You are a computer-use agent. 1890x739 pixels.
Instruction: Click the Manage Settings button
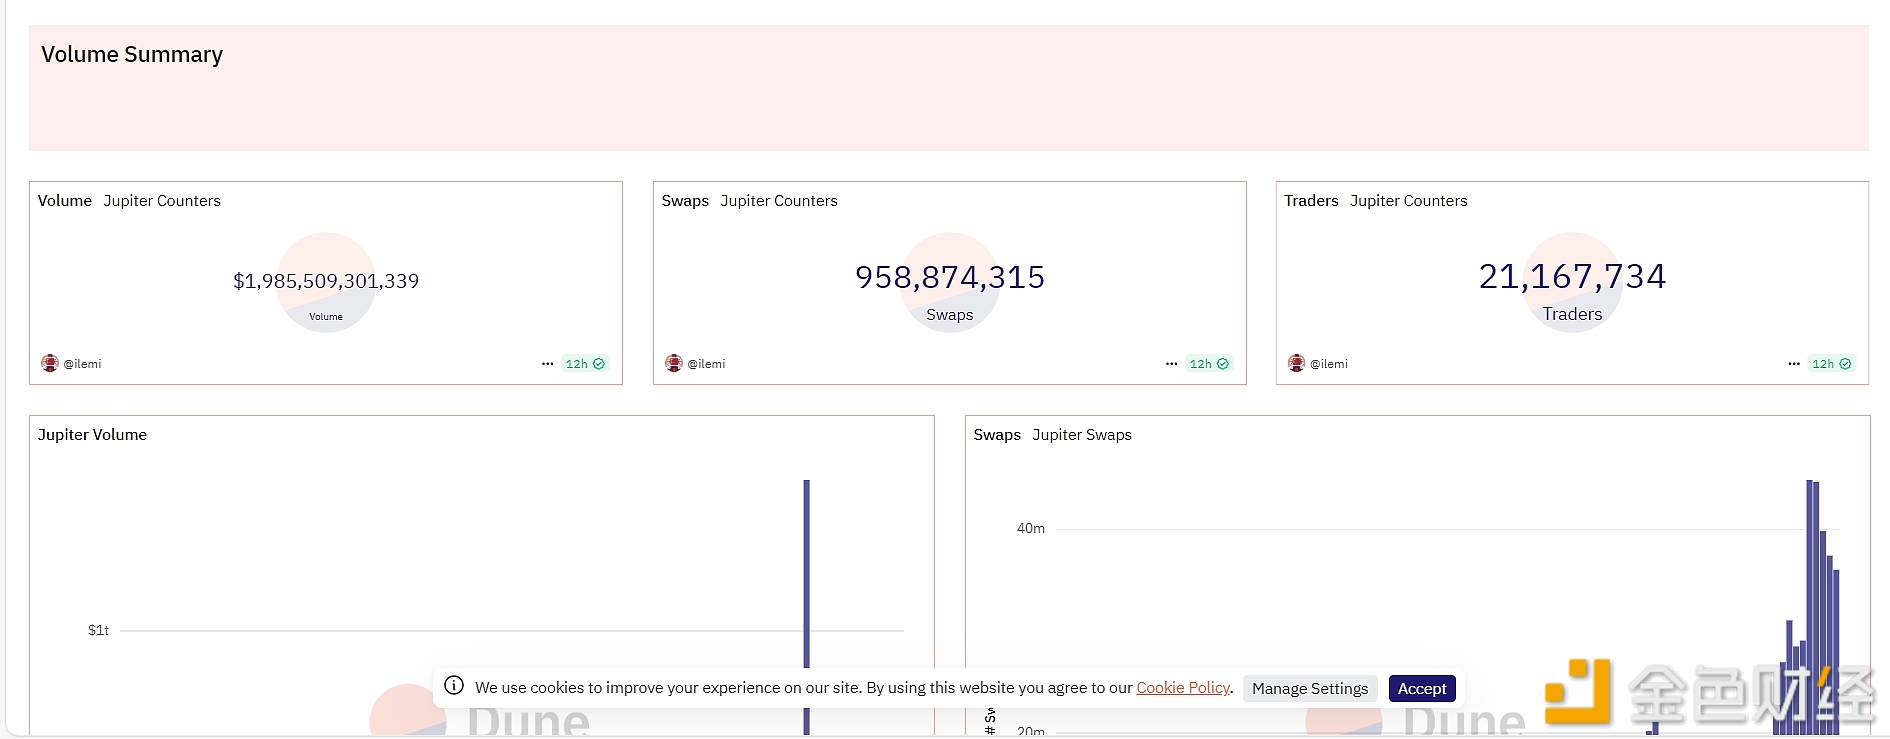coord(1310,688)
